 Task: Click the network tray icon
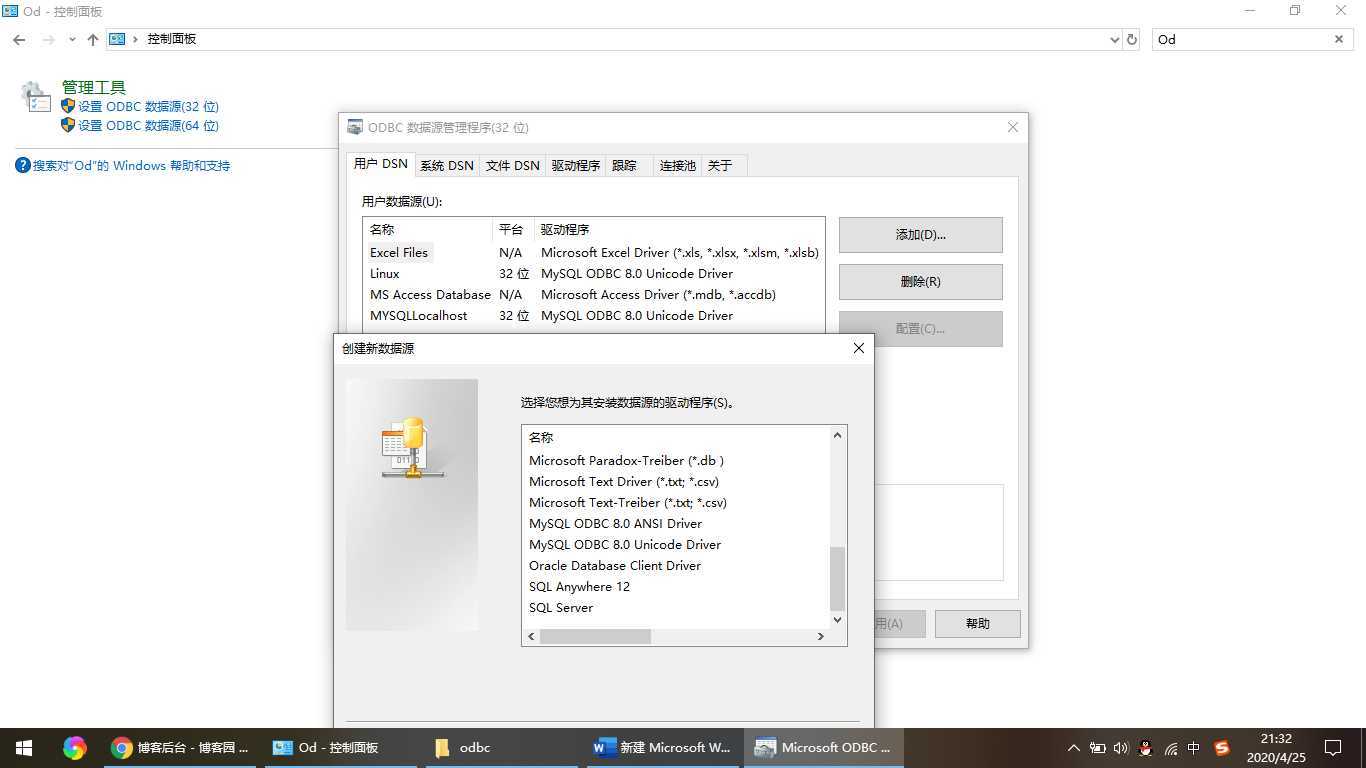[x=1170, y=747]
